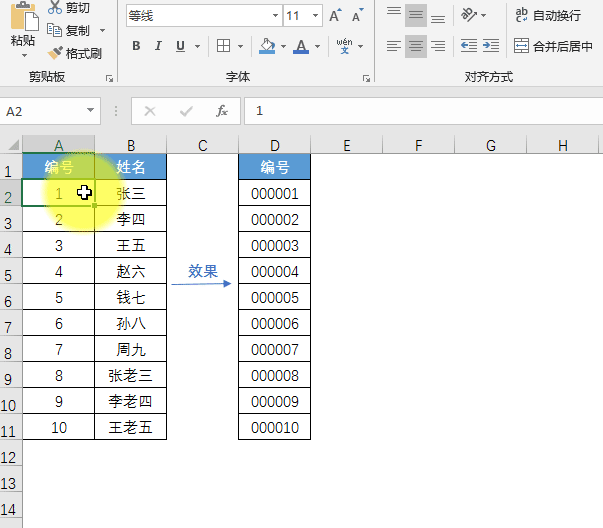The width and height of the screenshot is (603, 528).
Task: Increase font size with larger A
Action: click(x=335, y=16)
